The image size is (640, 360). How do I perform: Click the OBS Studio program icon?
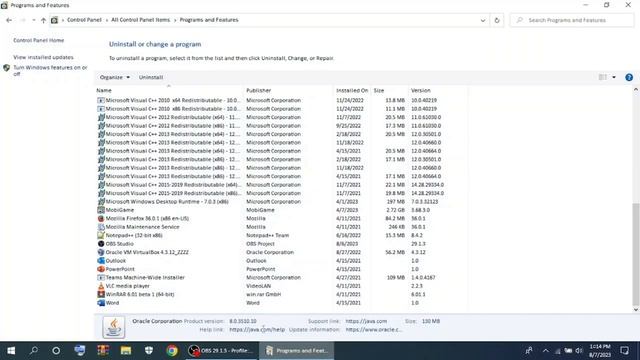pyautogui.click(x=101, y=244)
